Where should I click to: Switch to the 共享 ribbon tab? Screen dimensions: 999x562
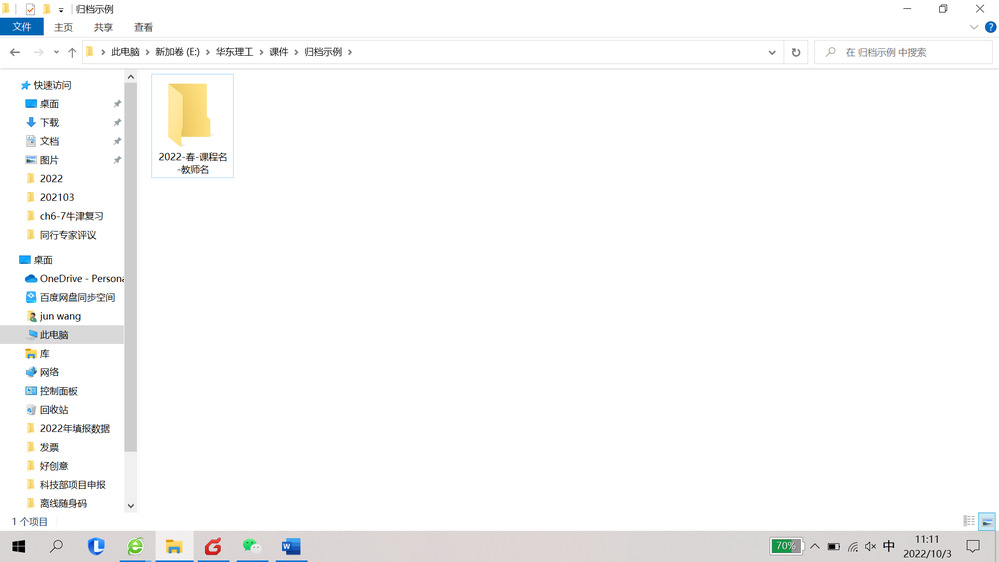(x=103, y=27)
